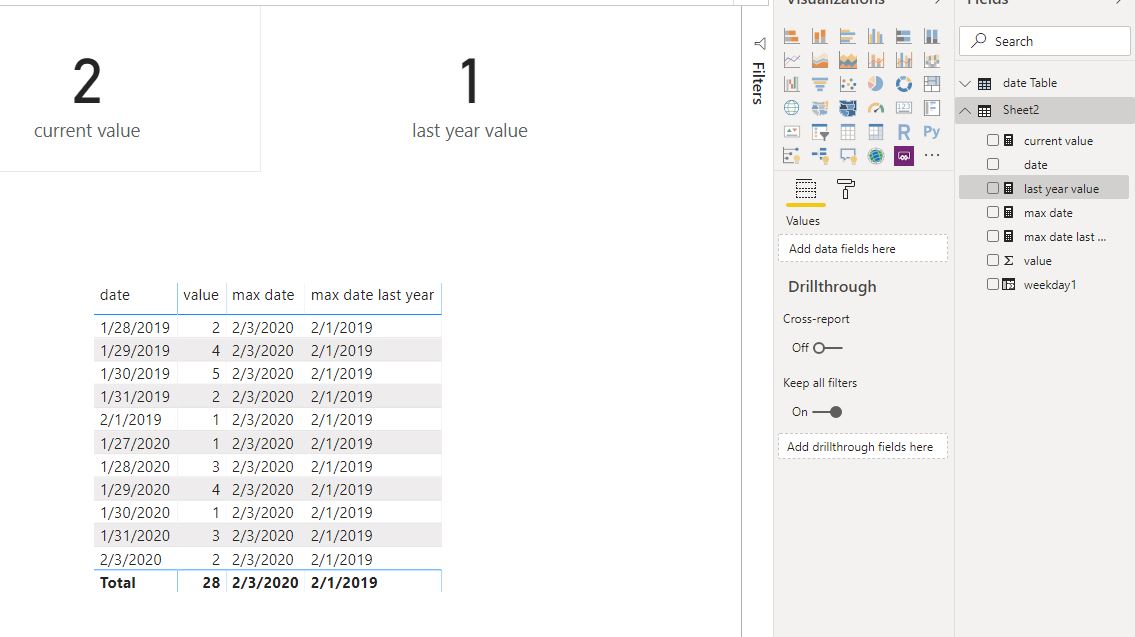Select the matrix visual icon
The image size is (1135, 637).
(876, 132)
